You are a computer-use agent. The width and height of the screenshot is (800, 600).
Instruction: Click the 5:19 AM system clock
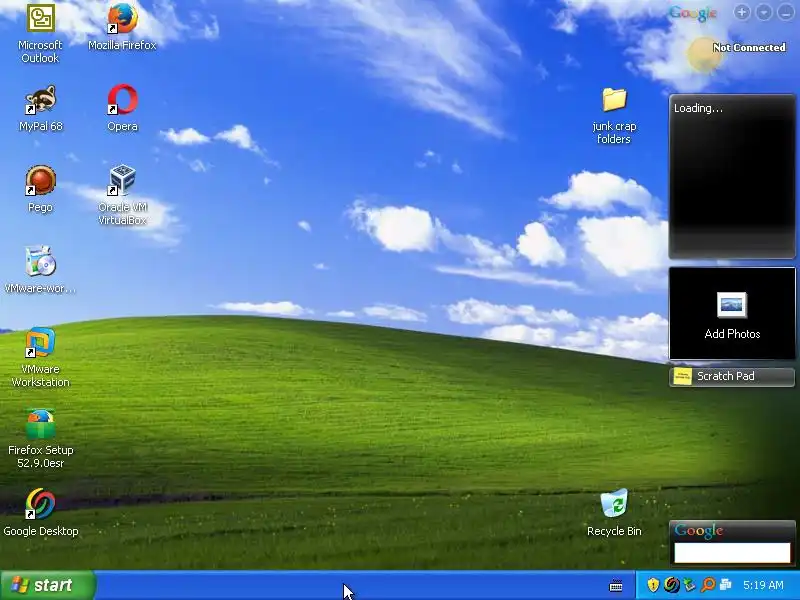point(763,585)
